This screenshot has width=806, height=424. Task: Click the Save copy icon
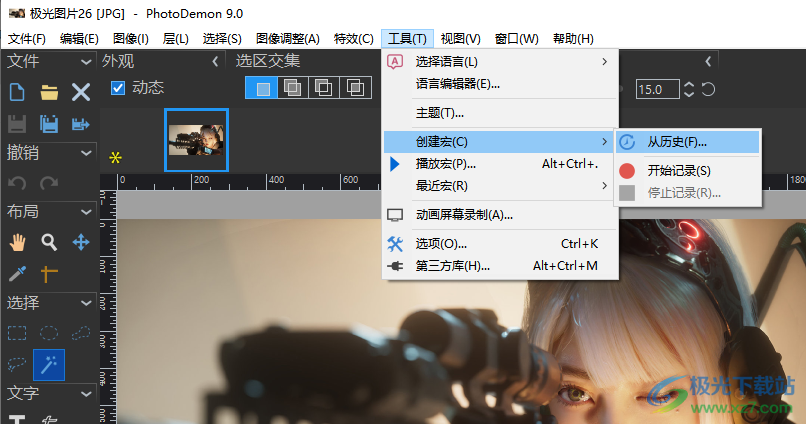click(49, 124)
